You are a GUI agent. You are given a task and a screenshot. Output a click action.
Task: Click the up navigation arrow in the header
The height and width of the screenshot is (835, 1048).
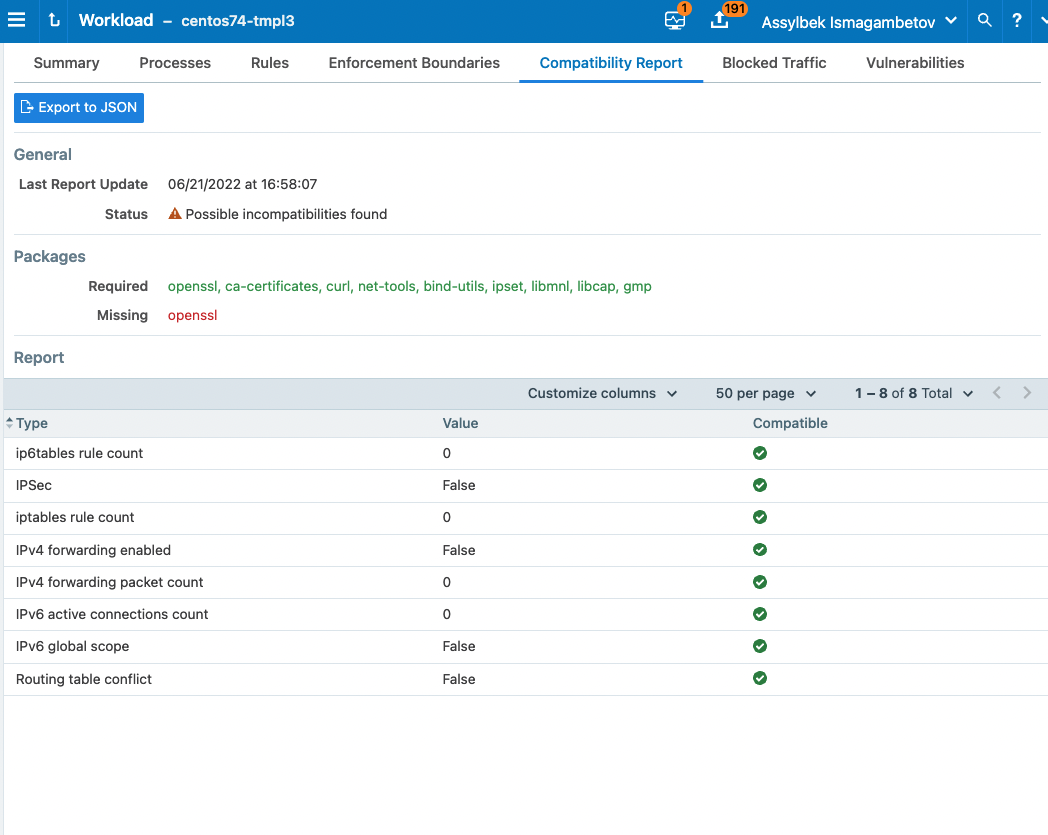[53, 21]
